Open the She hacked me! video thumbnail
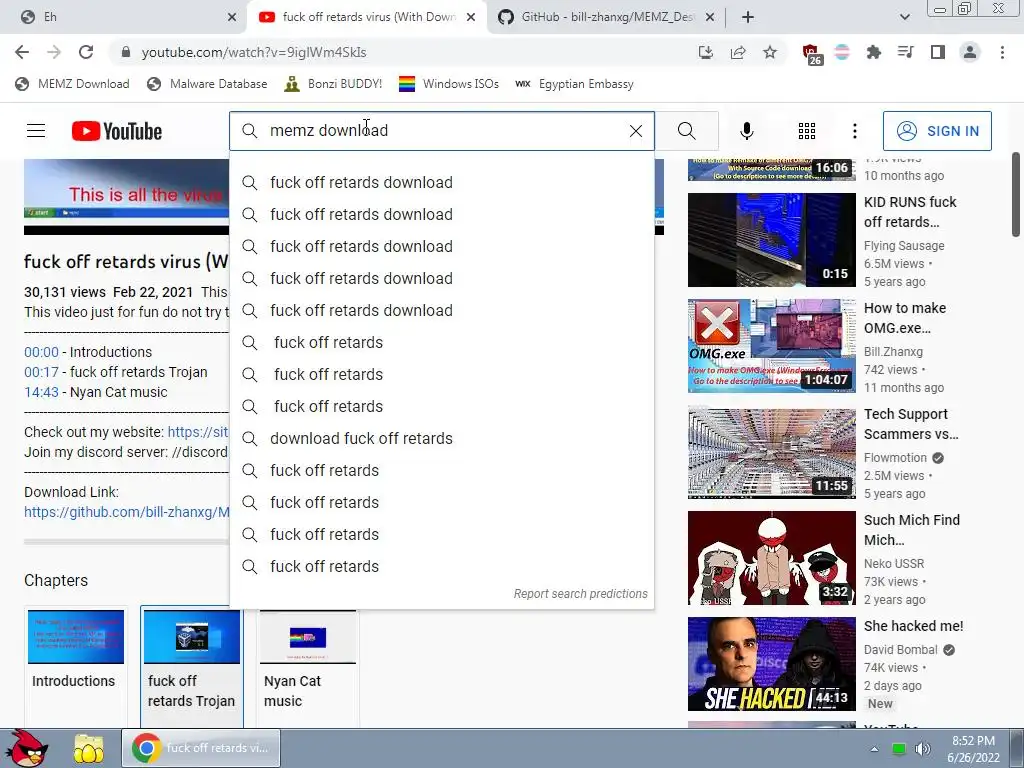This screenshot has height=768, width=1024. [x=771, y=664]
